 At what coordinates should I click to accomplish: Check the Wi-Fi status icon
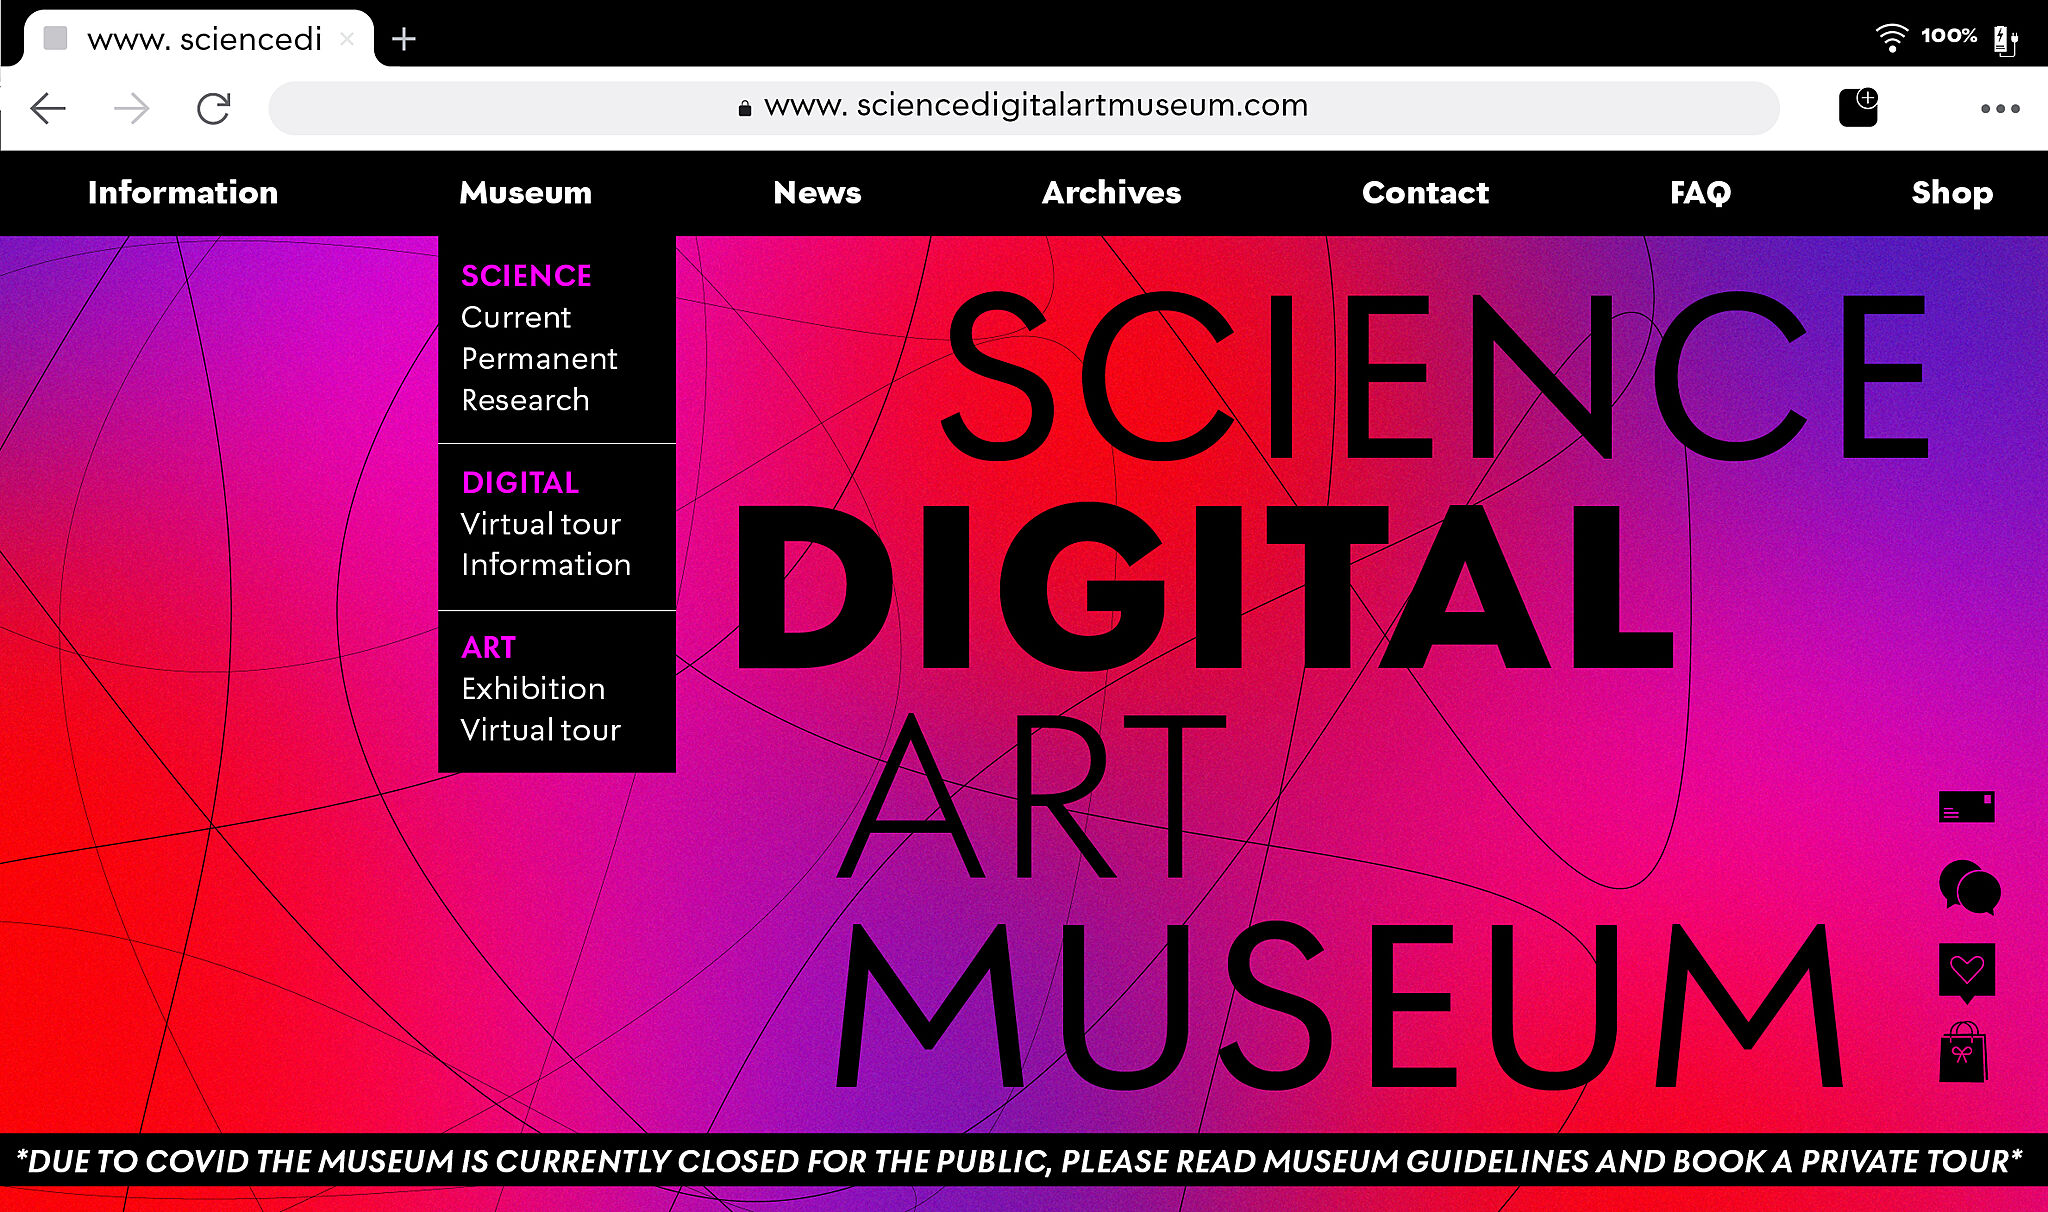pyautogui.click(x=1891, y=38)
